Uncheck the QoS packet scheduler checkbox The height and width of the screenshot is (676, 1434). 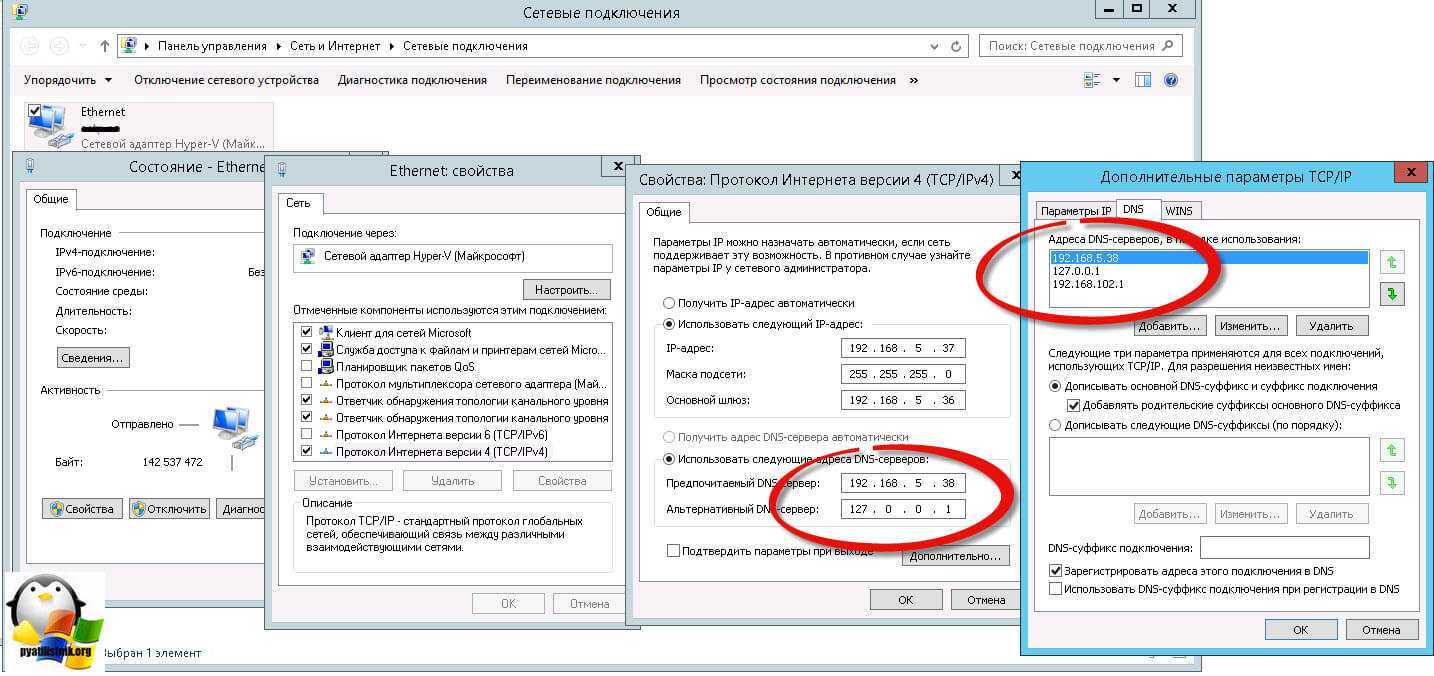[x=306, y=367]
